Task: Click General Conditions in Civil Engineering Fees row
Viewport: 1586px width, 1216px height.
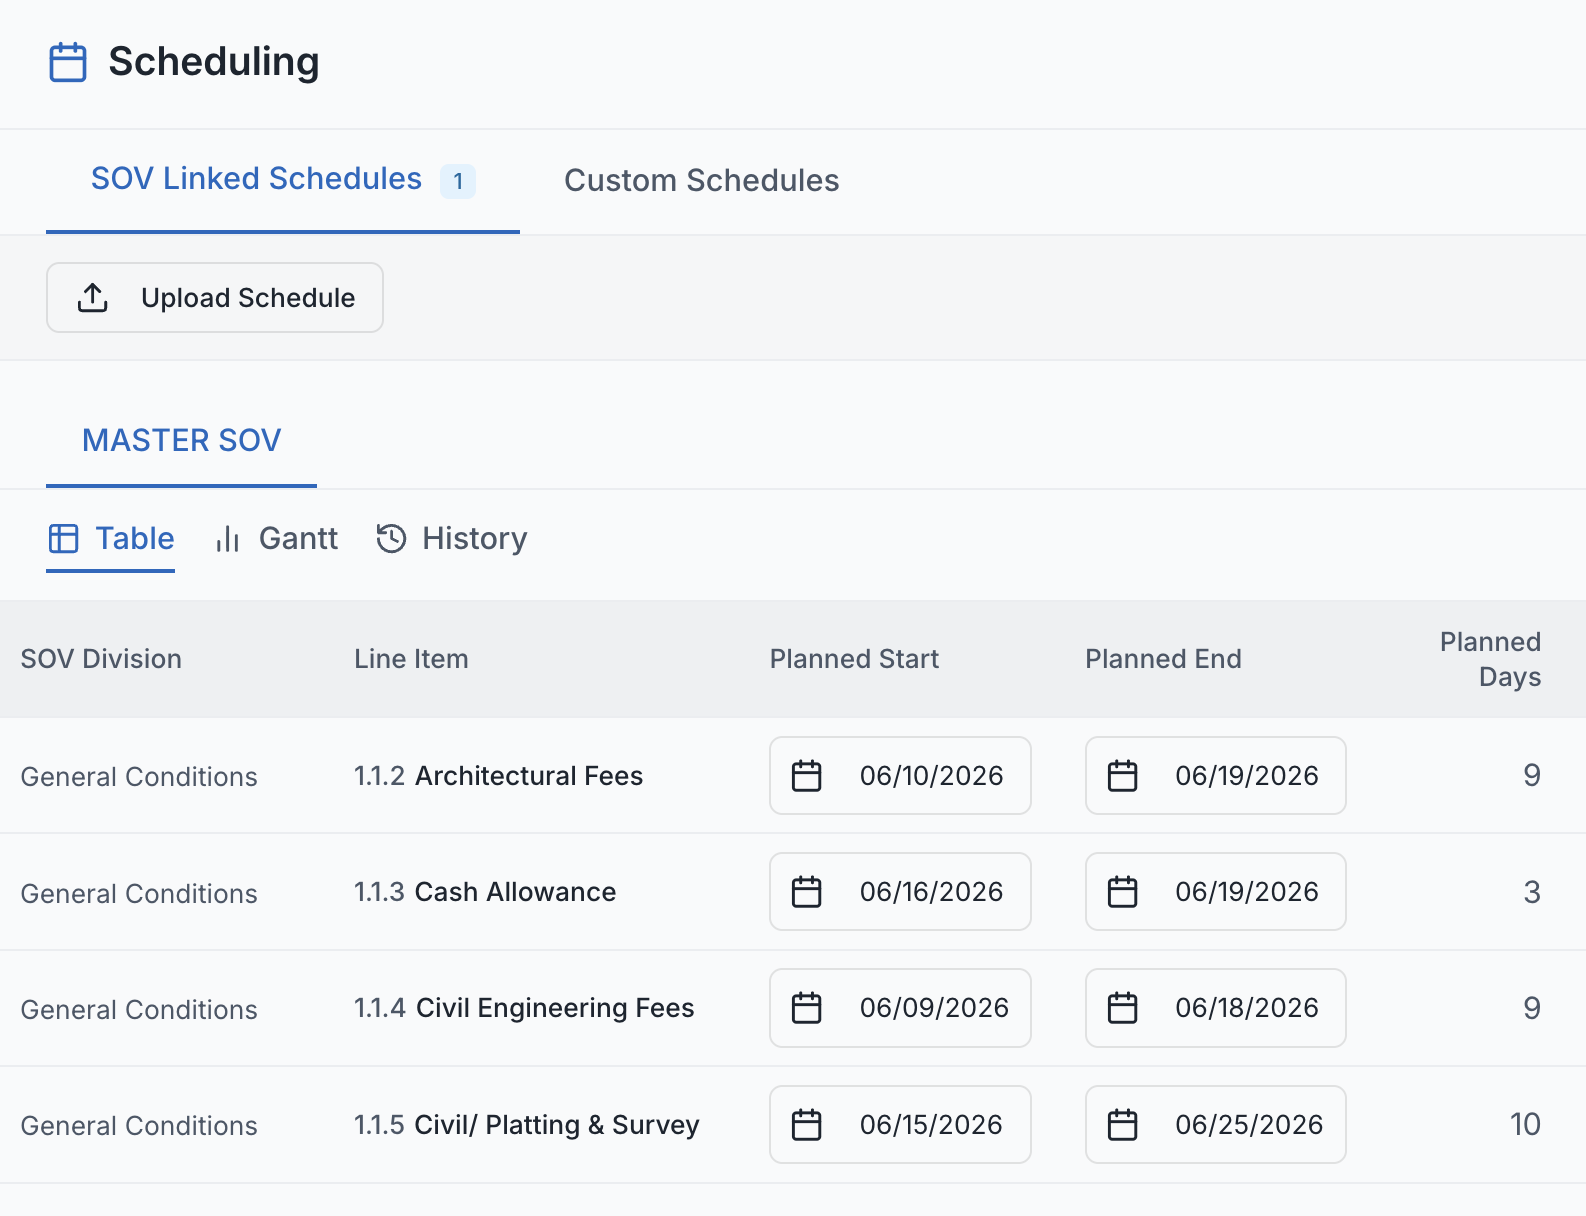Action: [139, 1010]
